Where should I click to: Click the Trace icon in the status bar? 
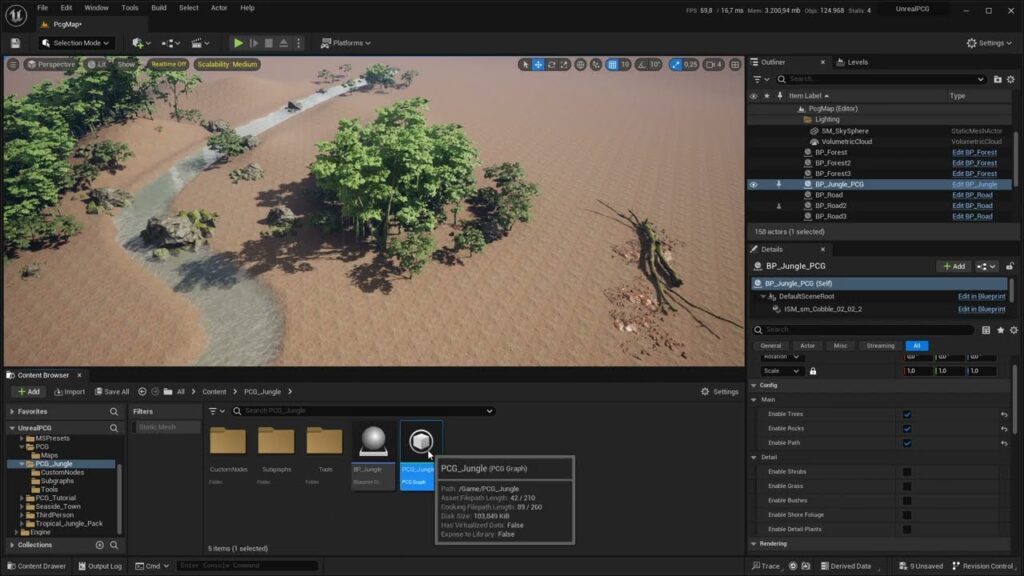pos(766,566)
